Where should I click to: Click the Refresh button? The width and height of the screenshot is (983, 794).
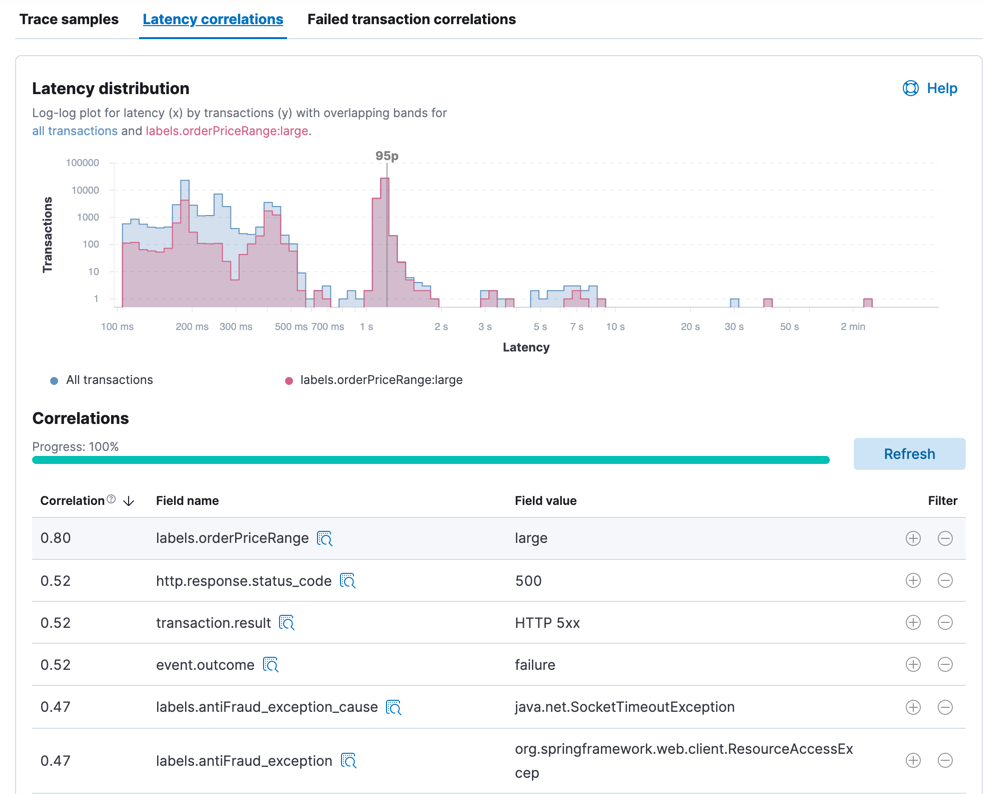908,453
